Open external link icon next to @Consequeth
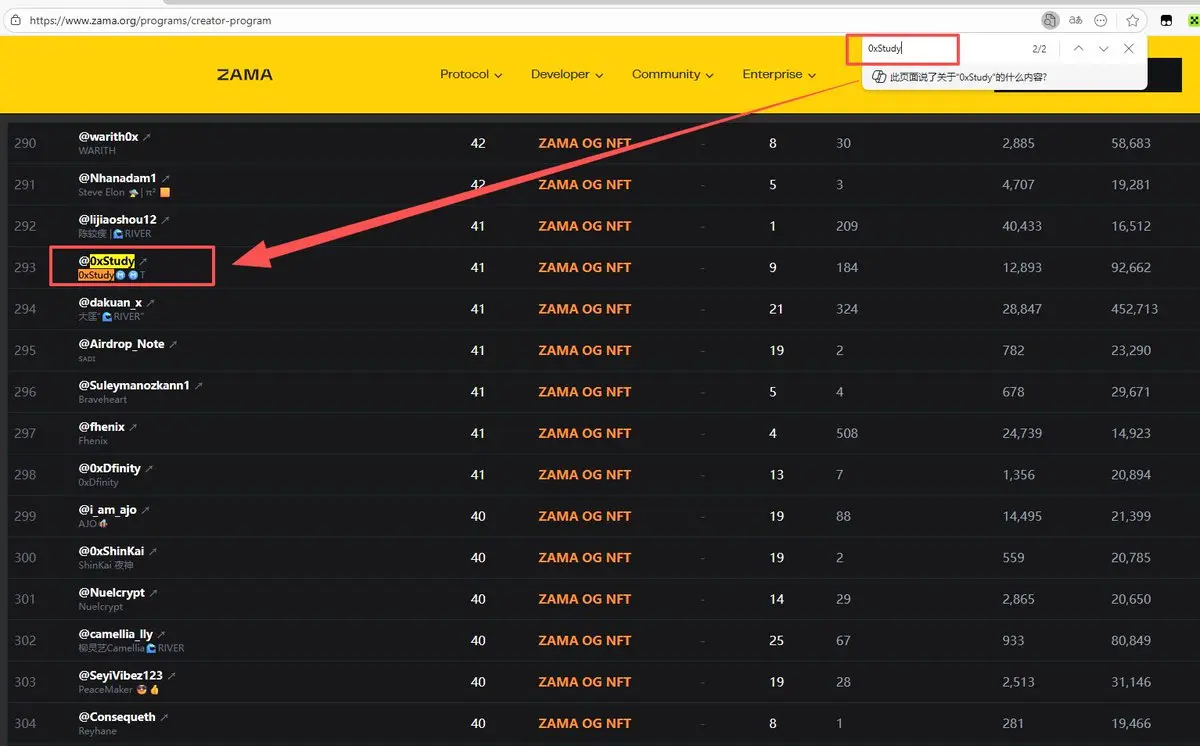 click(164, 717)
